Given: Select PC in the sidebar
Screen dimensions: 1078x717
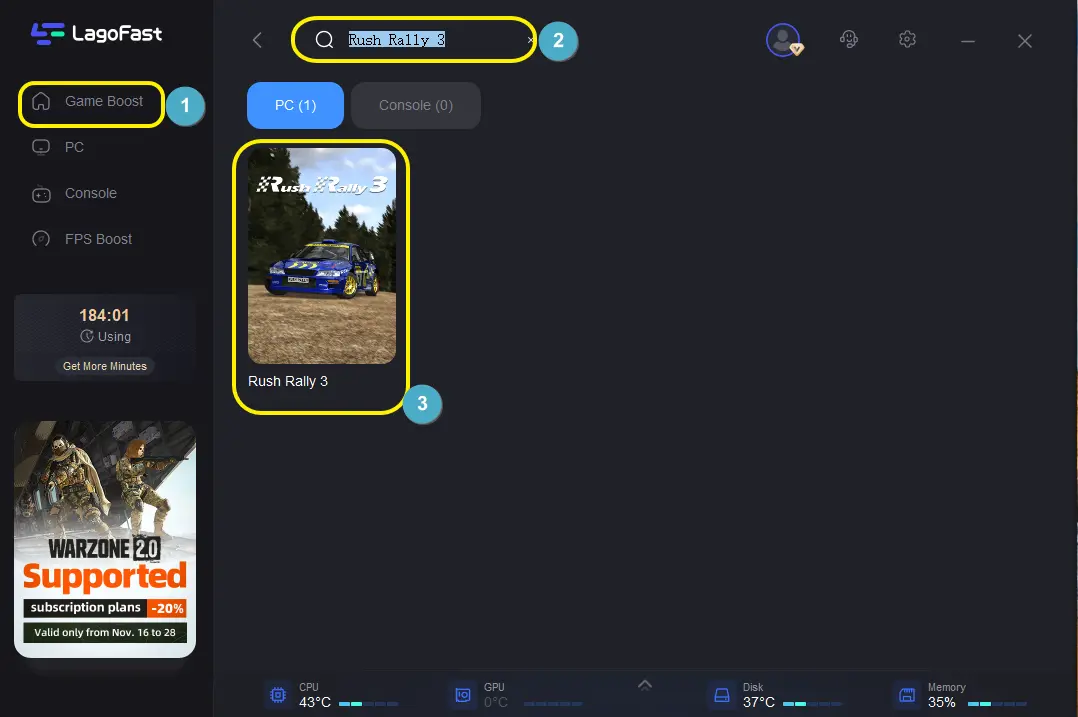Looking at the screenshot, I should click(74, 147).
